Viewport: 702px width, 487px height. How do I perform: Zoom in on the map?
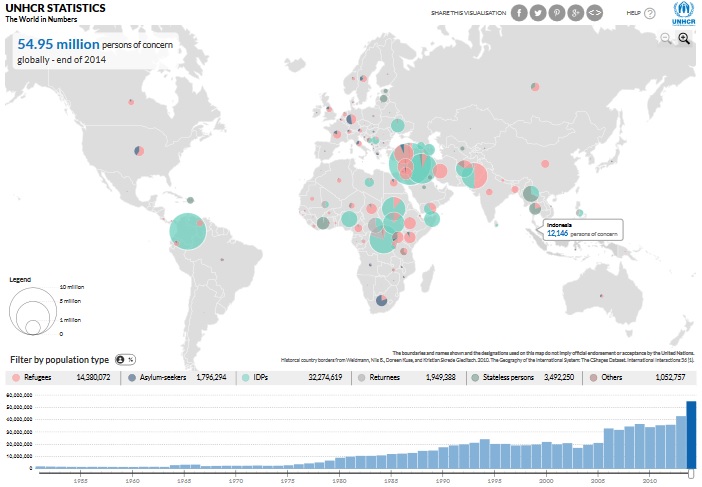click(x=685, y=38)
